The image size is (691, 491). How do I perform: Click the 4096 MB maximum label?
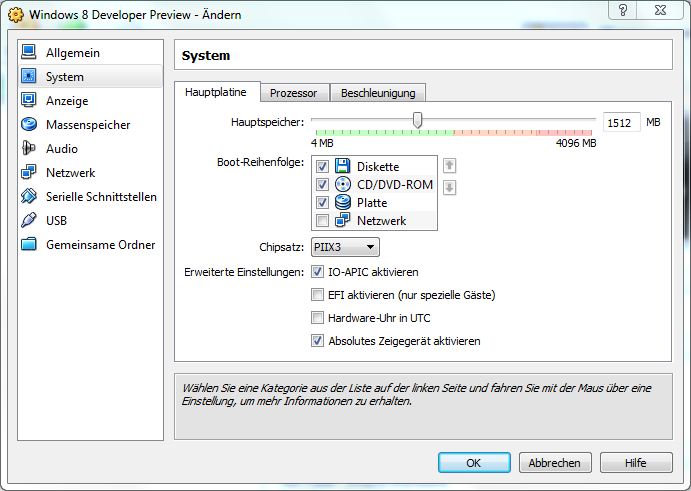click(576, 143)
